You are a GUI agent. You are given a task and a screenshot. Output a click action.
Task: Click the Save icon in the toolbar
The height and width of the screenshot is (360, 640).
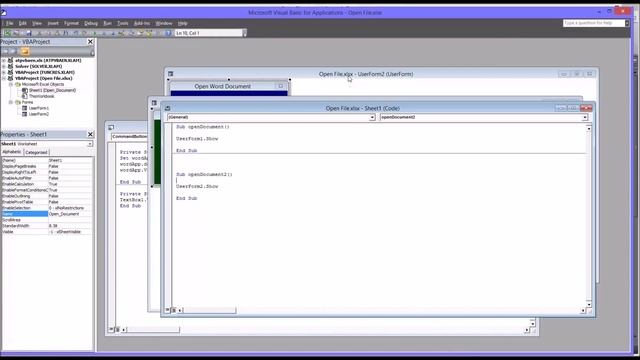pyautogui.click(x=29, y=33)
